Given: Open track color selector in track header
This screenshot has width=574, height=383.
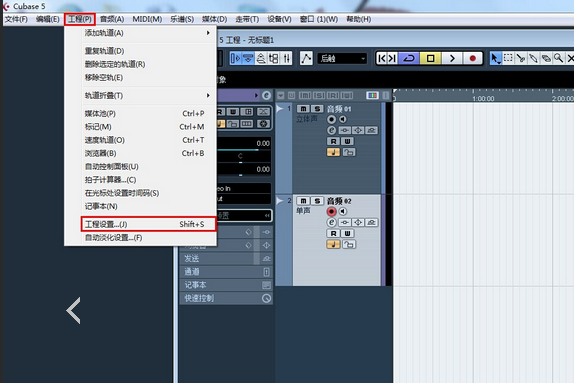Looking at the screenshot, I should click(372, 96).
